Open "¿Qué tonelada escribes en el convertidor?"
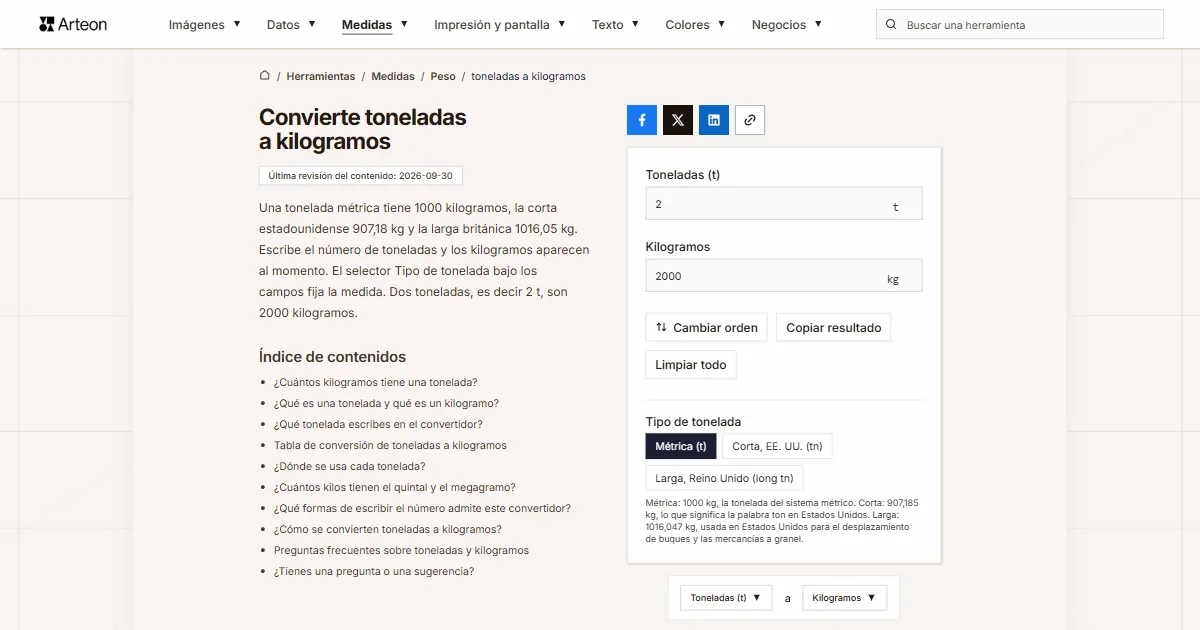The image size is (1200, 630). [x=378, y=424]
